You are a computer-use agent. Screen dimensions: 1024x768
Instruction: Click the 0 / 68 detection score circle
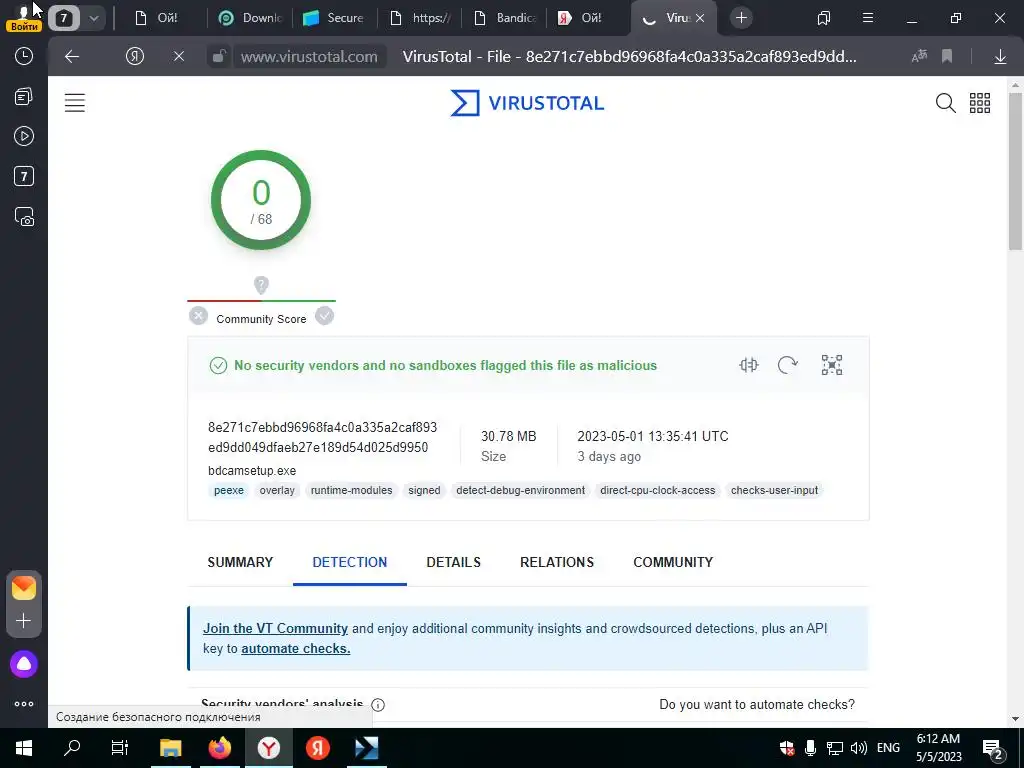(x=261, y=200)
